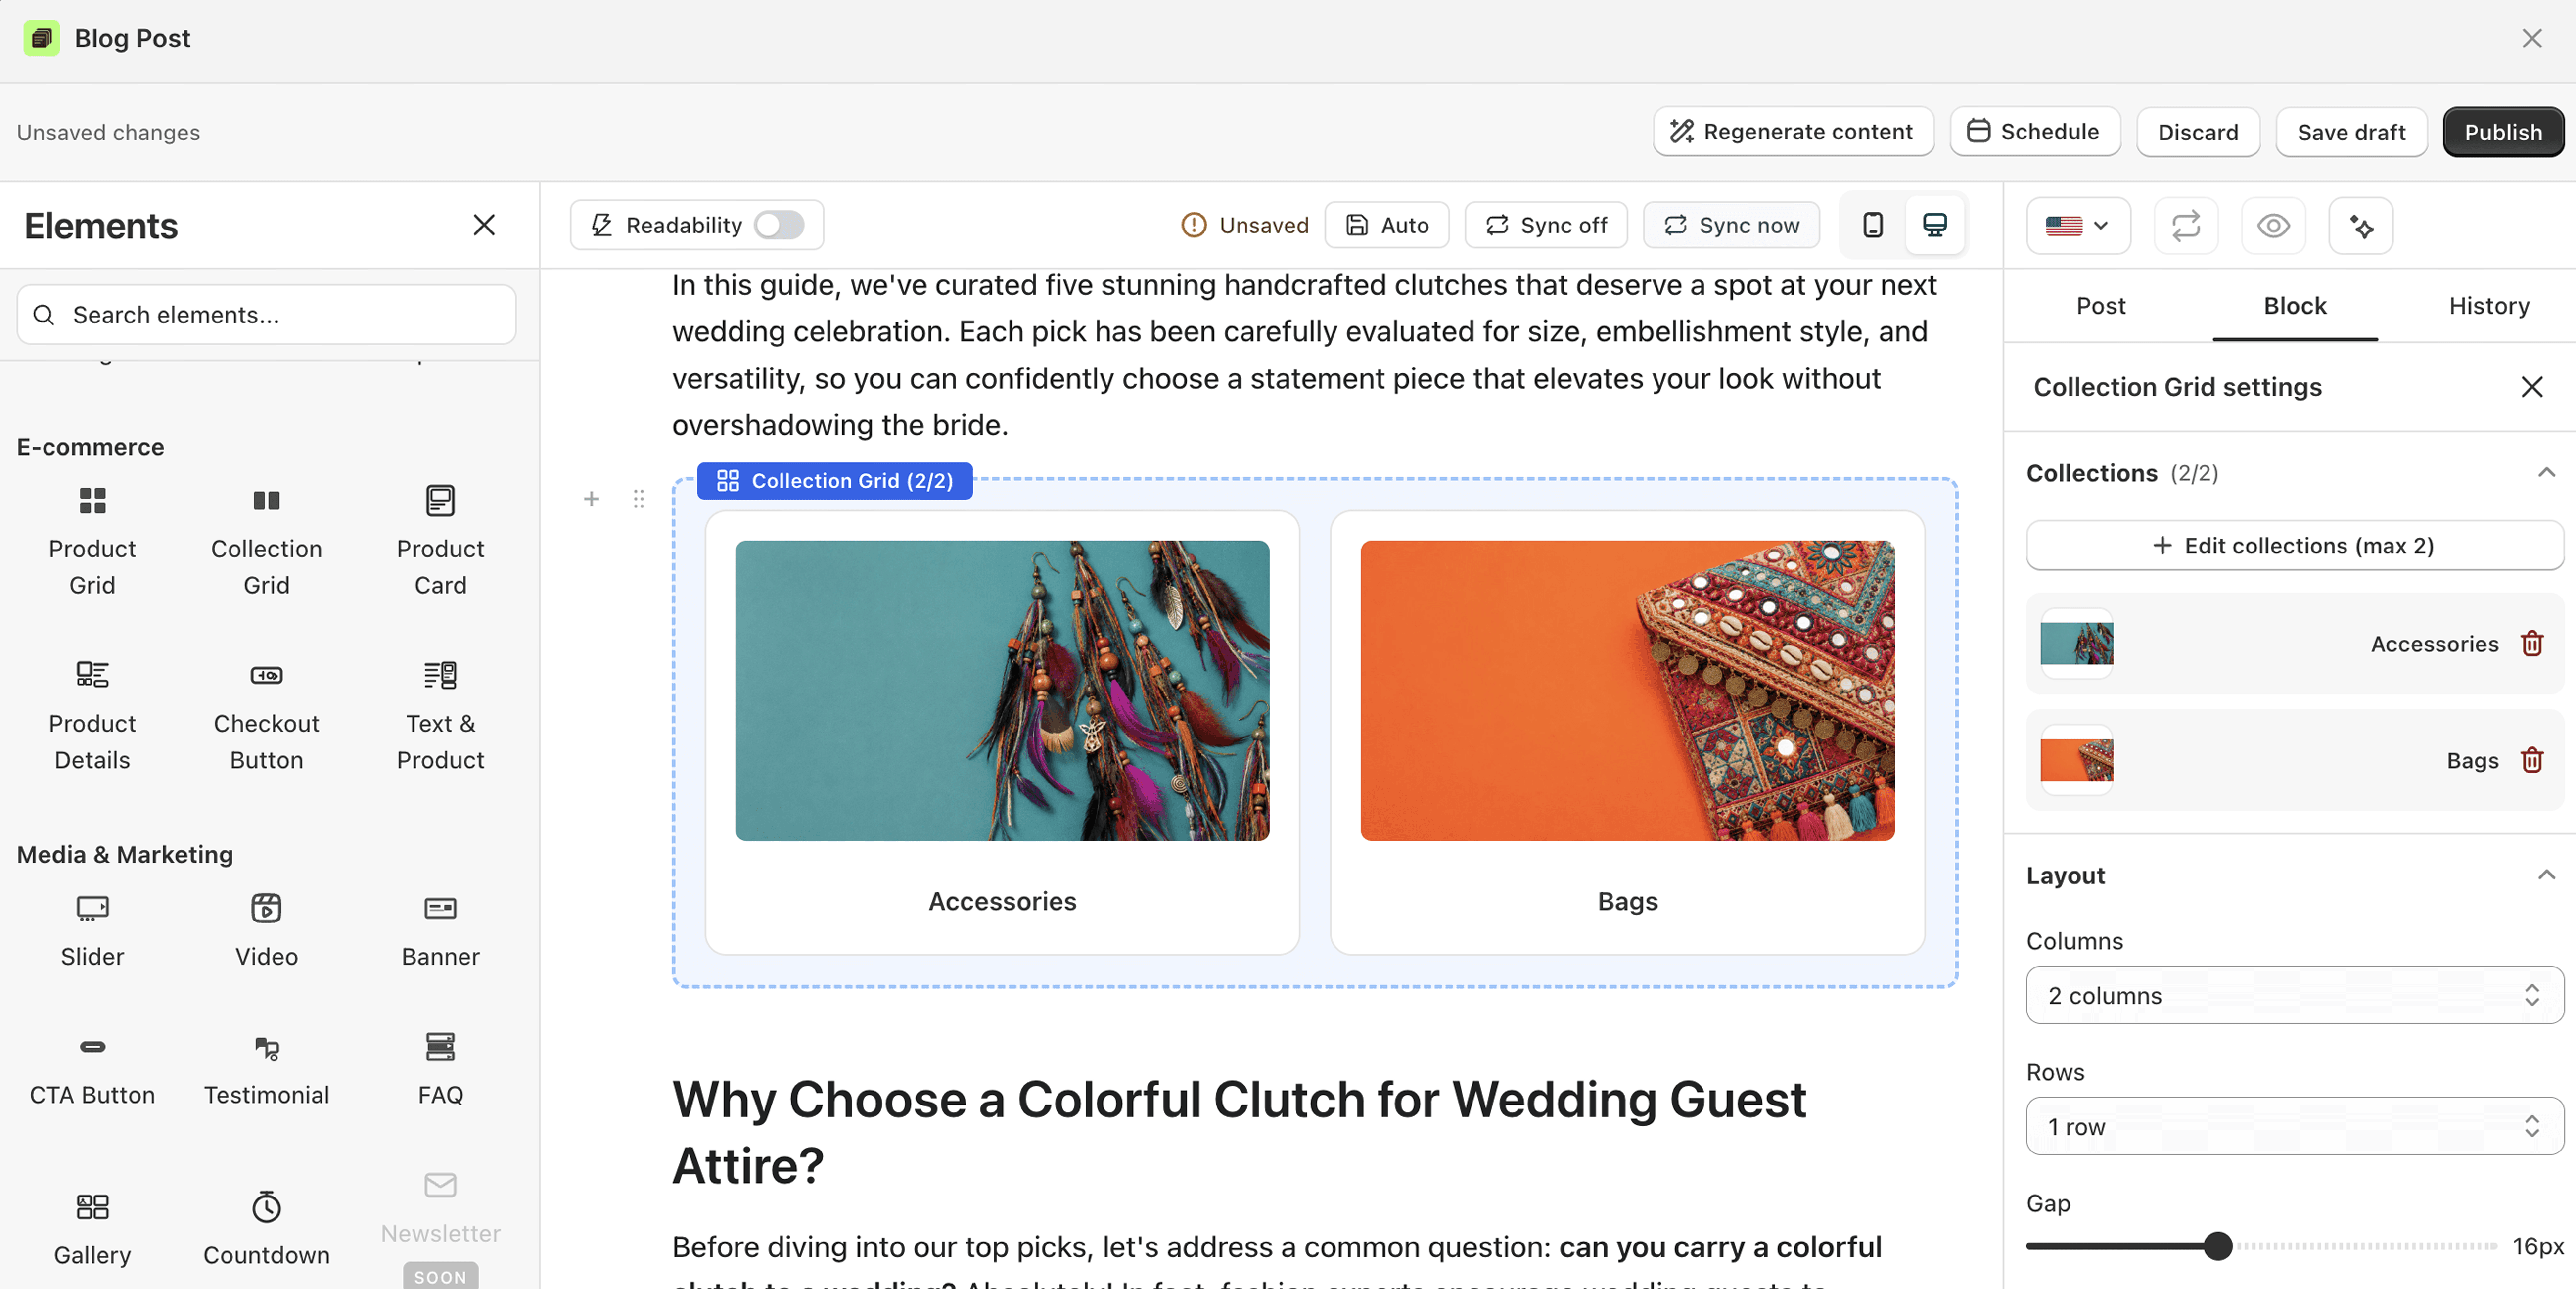This screenshot has height=1289, width=2576.
Task: Click the Blog Post app icon
Action: (x=41, y=38)
